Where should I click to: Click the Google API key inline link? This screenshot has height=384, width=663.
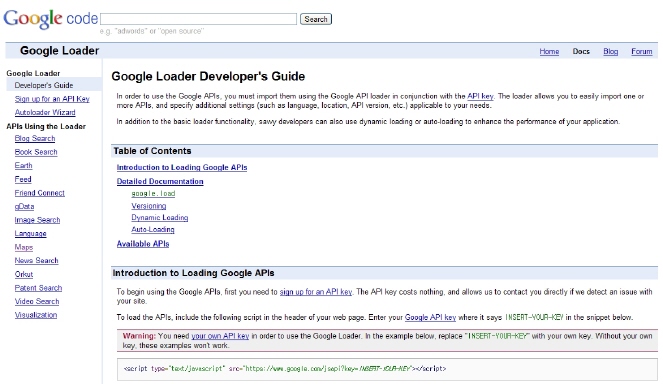pos(430,317)
